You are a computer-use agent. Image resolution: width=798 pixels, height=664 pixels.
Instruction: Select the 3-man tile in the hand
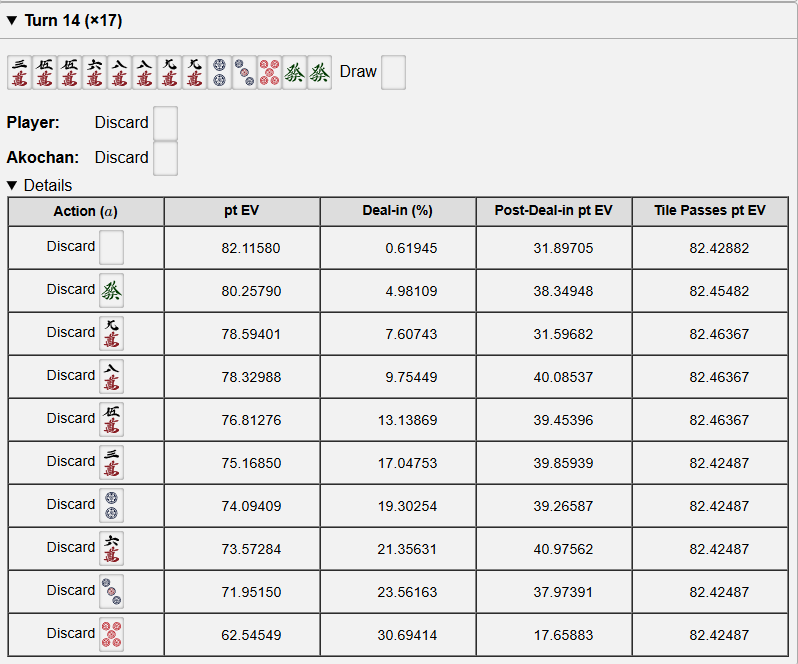(20, 73)
